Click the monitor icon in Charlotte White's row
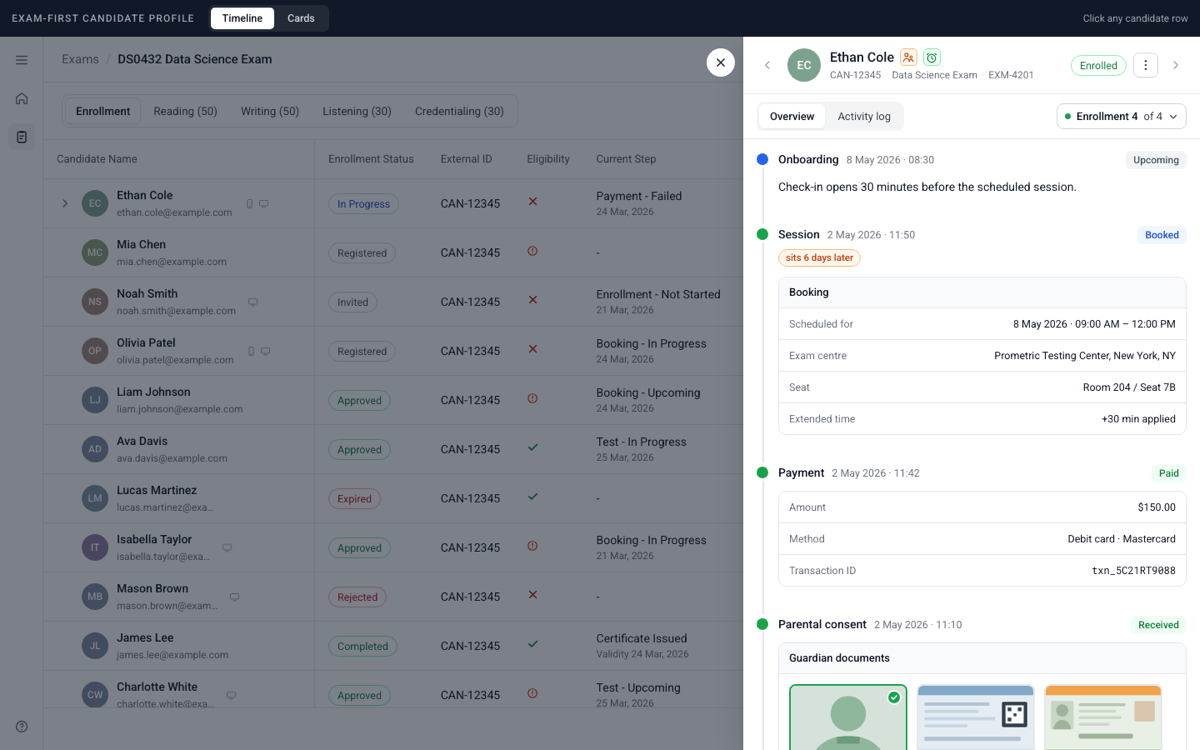 coord(231,695)
